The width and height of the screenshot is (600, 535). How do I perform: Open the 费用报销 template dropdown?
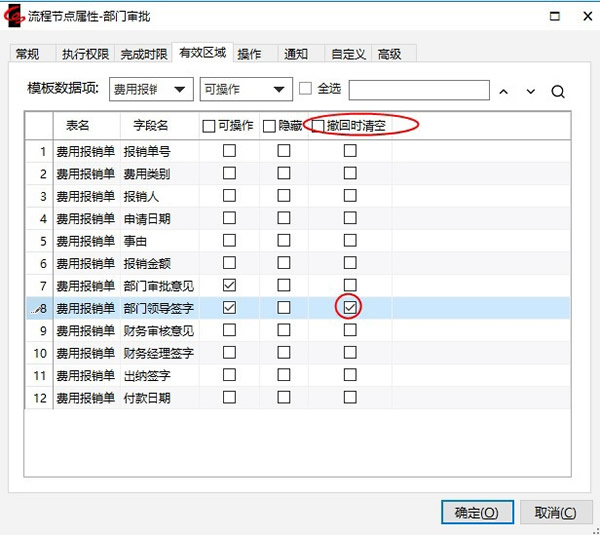(x=149, y=89)
